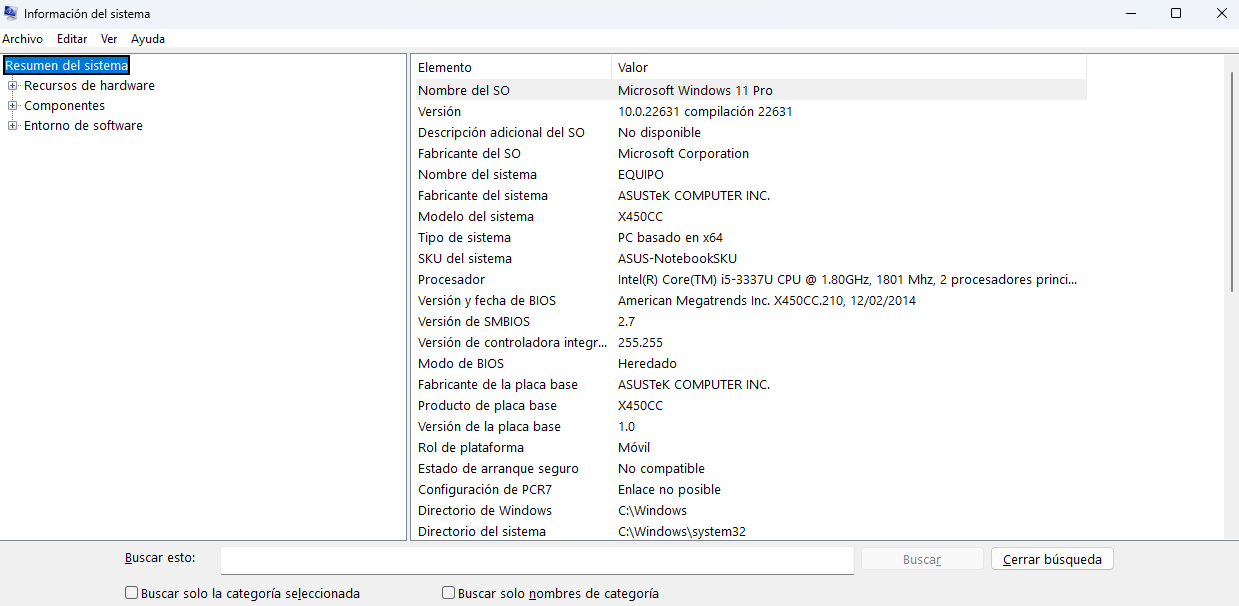Click the Enlace no posible value
This screenshot has width=1239, height=606.
coord(669,489)
